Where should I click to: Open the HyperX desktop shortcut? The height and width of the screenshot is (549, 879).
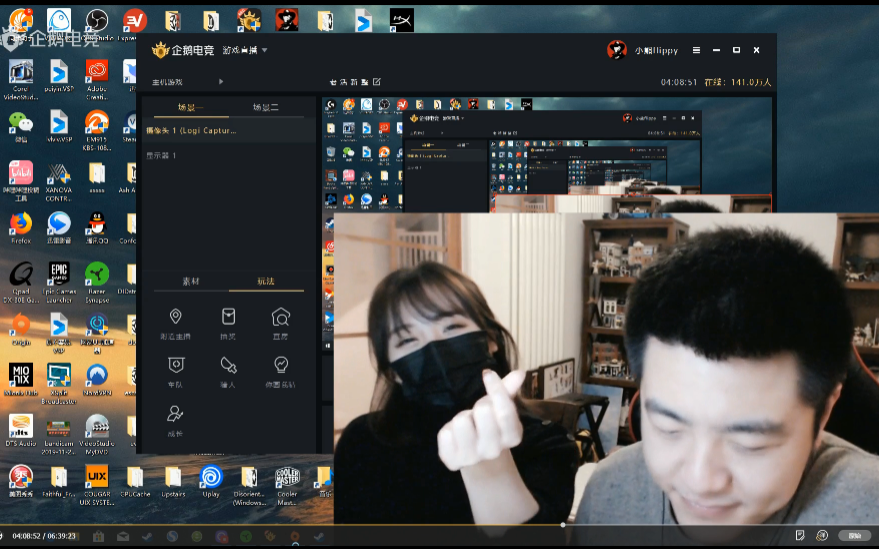pos(401,20)
